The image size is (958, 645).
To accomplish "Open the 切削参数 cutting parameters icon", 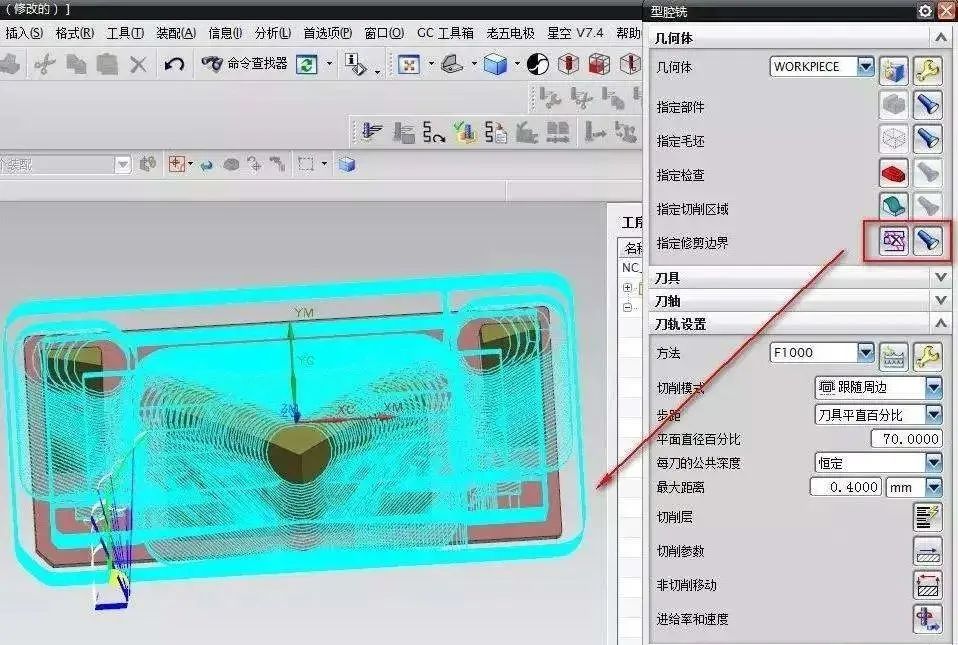I will (927, 551).
